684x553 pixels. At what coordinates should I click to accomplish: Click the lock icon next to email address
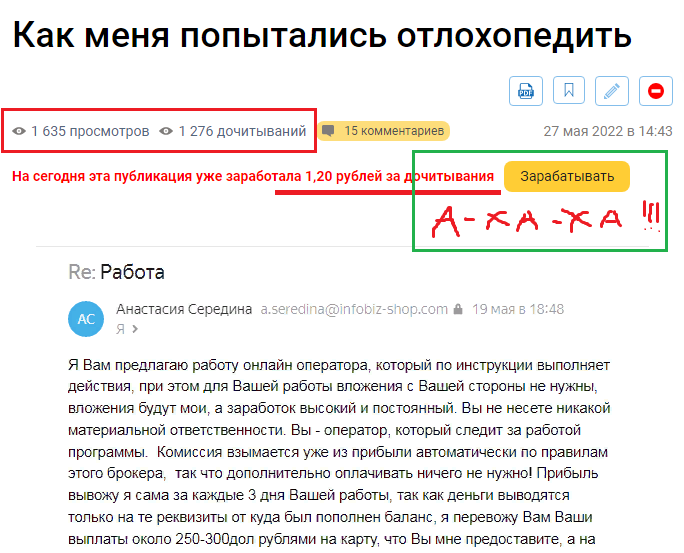tap(458, 309)
